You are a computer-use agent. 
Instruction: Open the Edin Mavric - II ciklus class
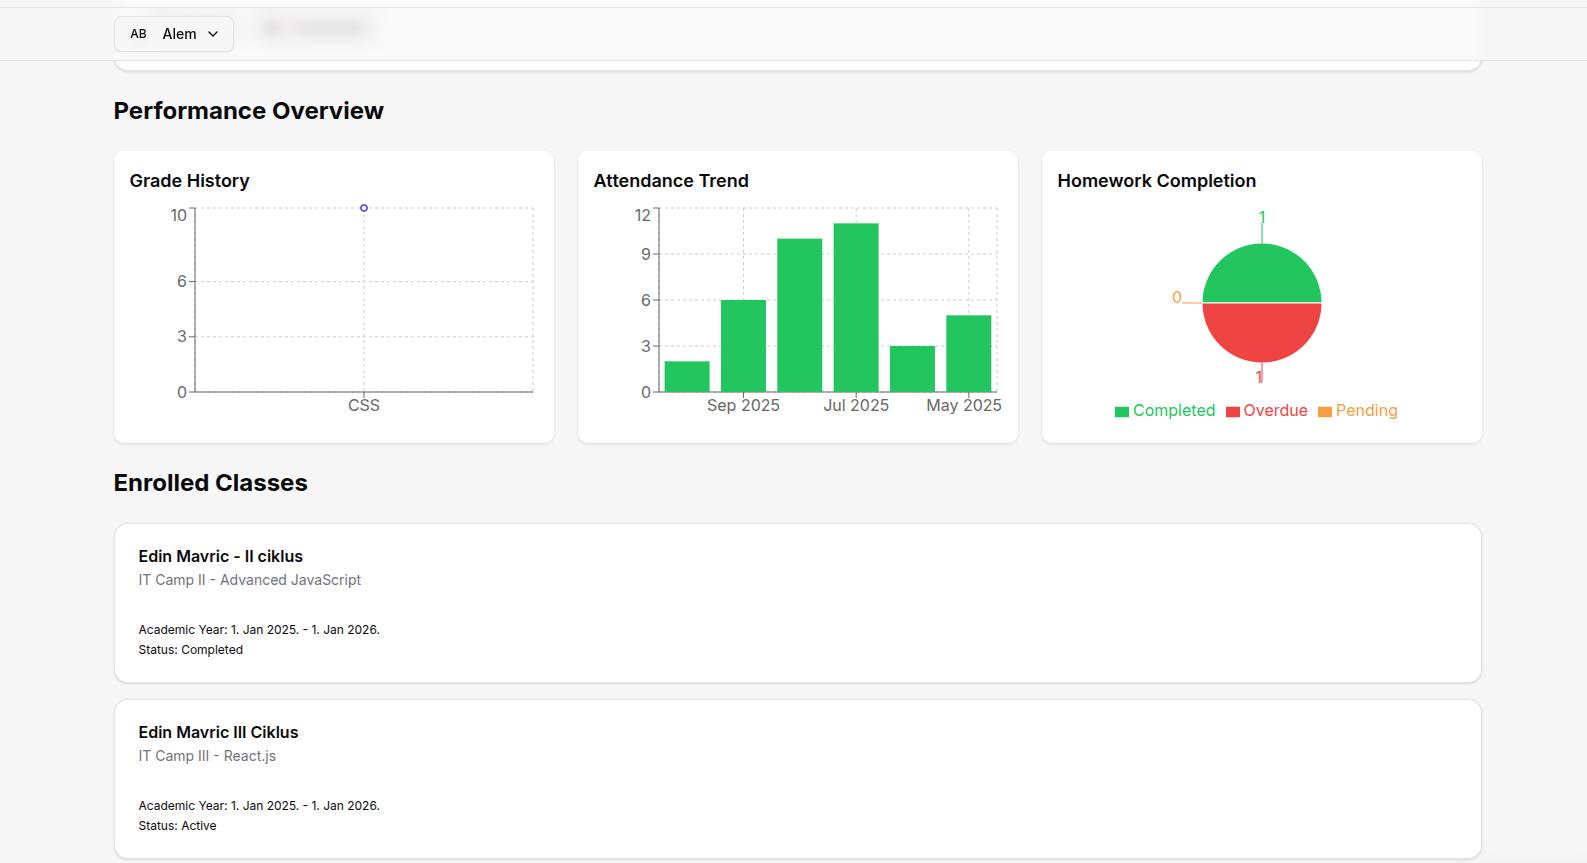coord(220,556)
